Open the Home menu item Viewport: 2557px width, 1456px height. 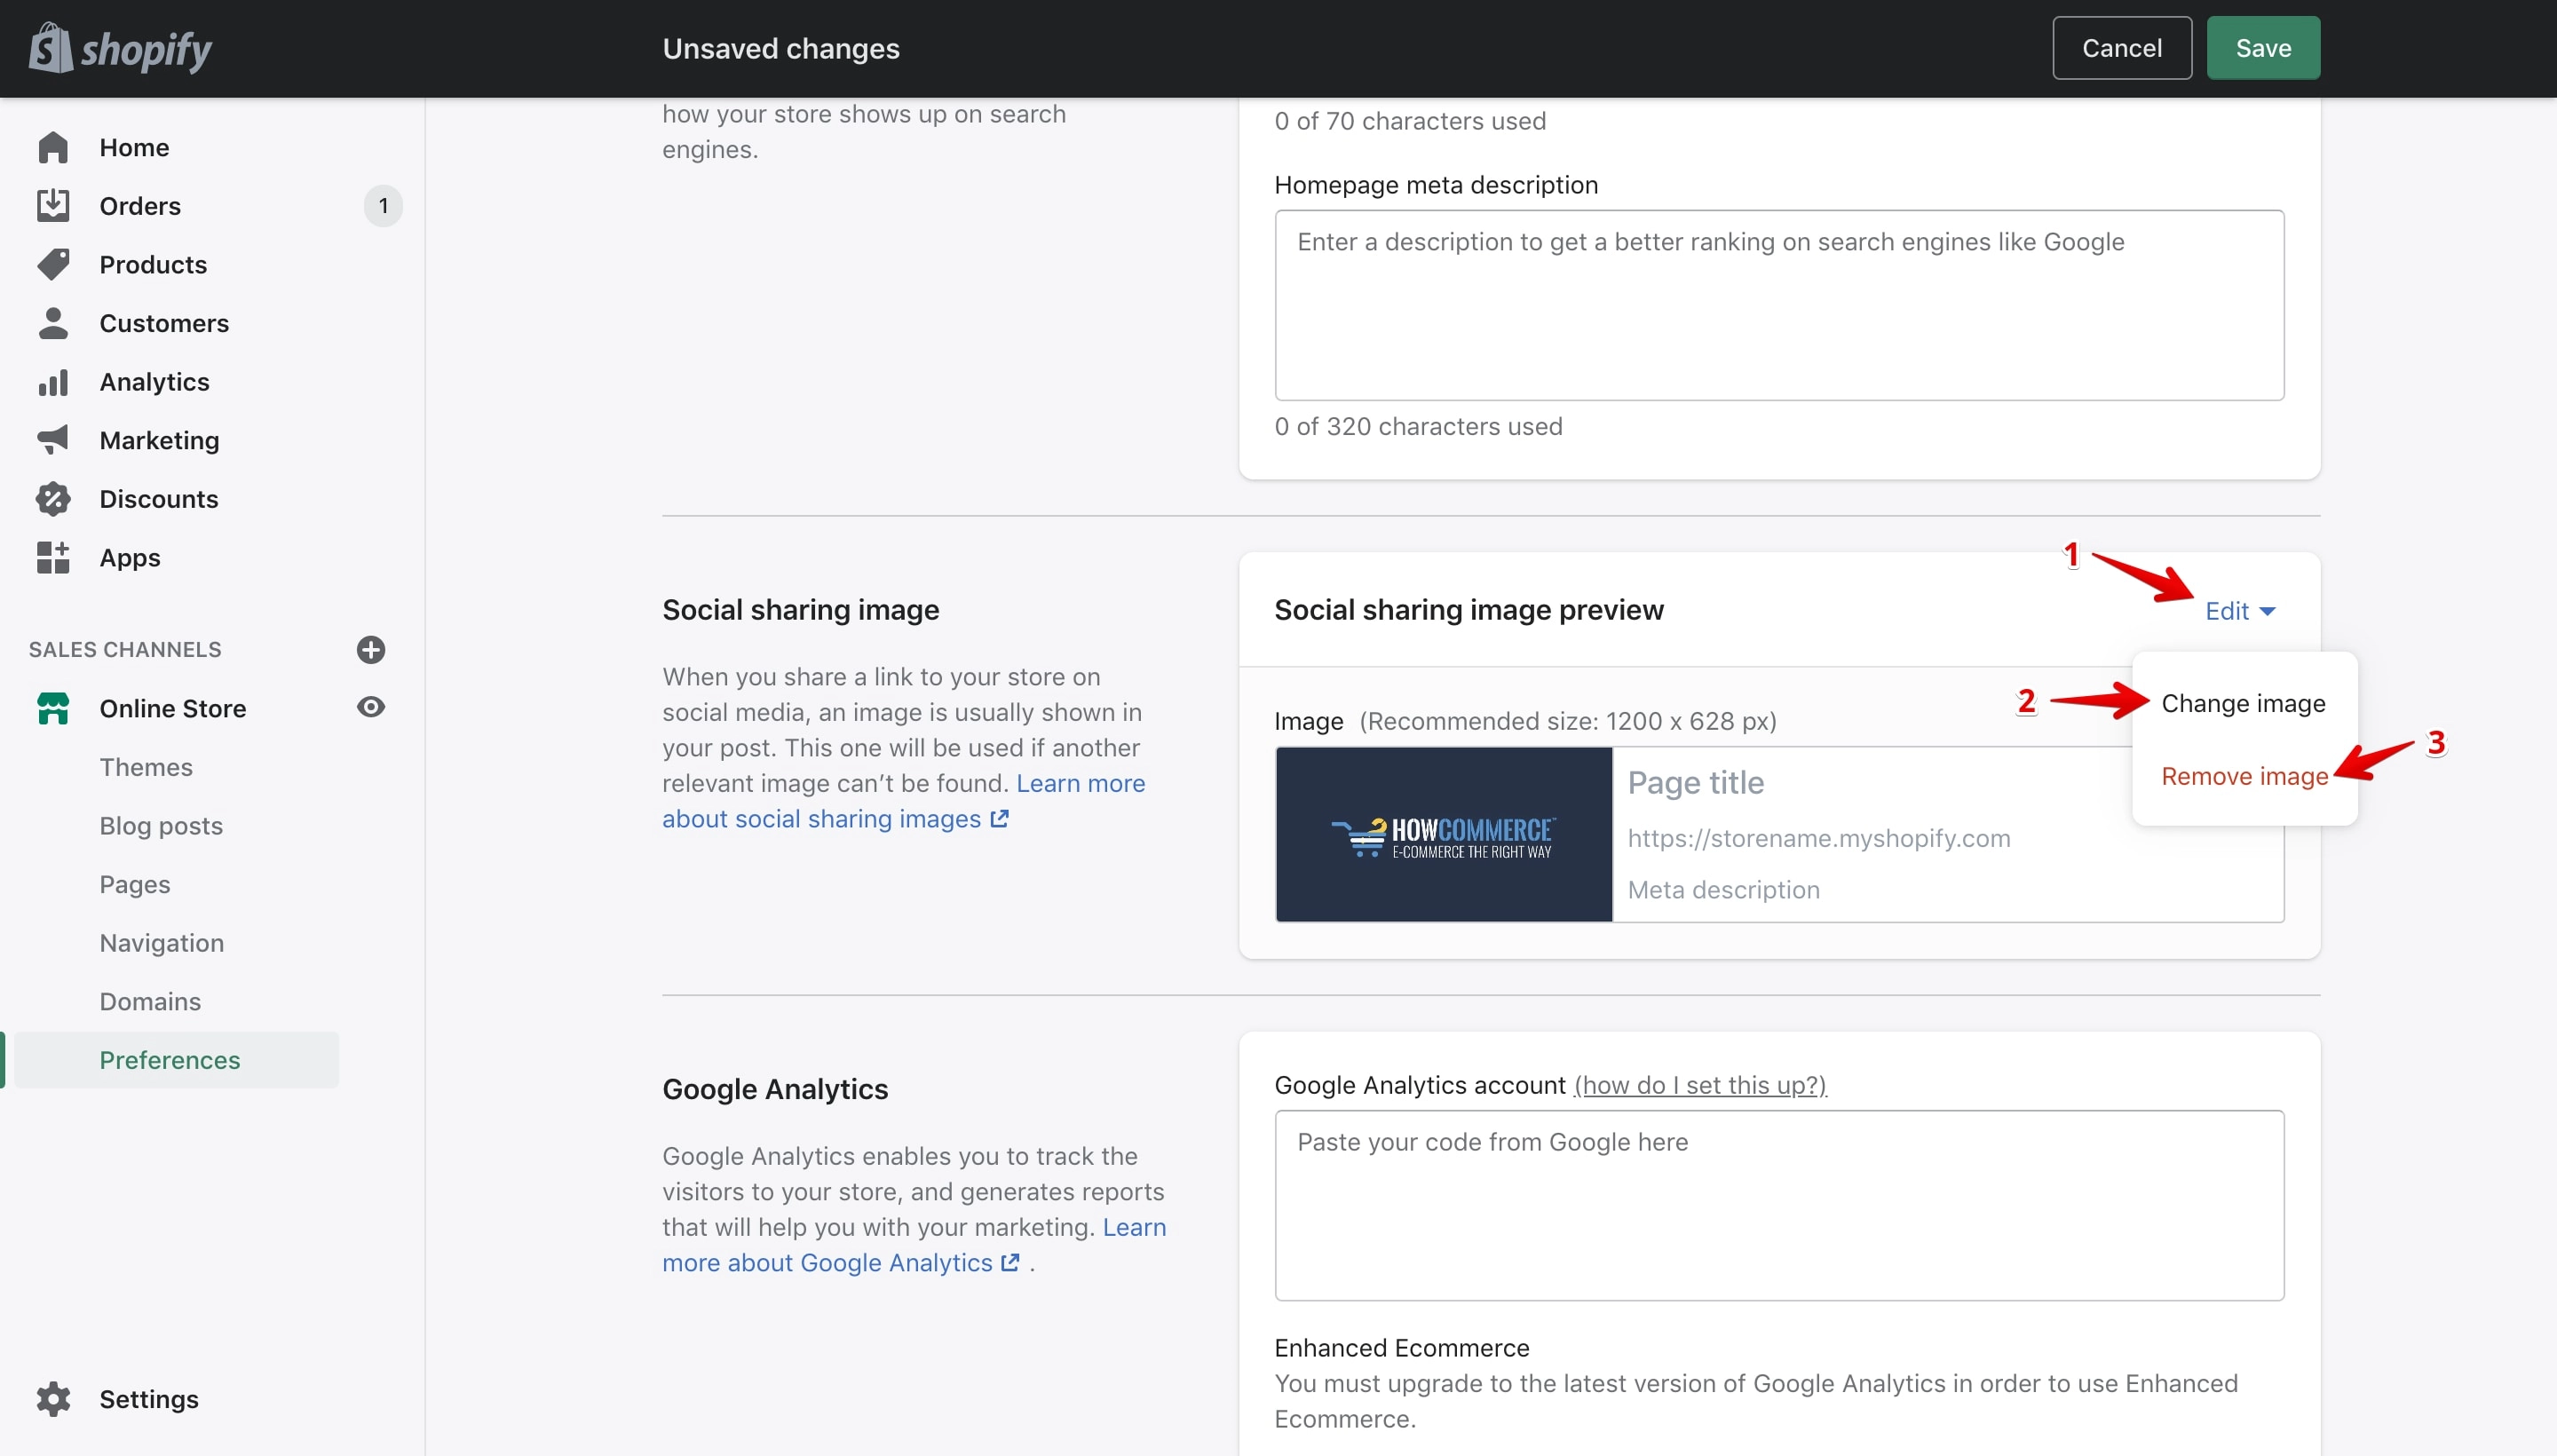click(134, 148)
